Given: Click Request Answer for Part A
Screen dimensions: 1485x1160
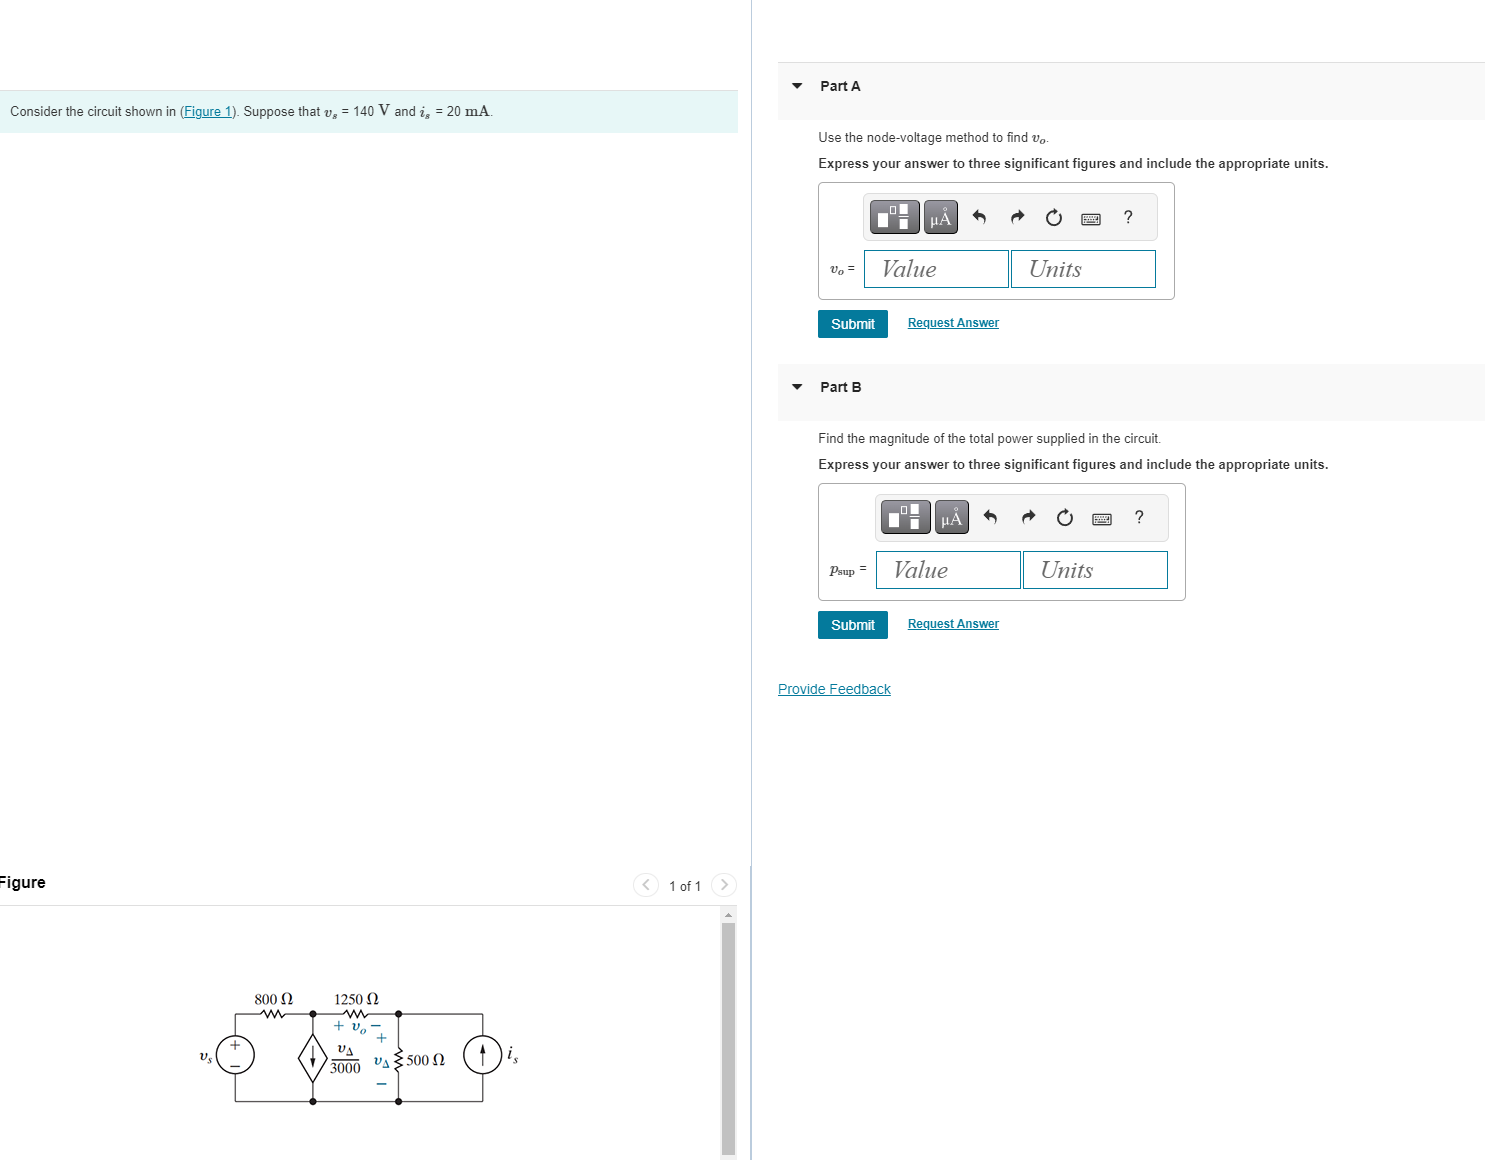Looking at the screenshot, I should pos(952,322).
